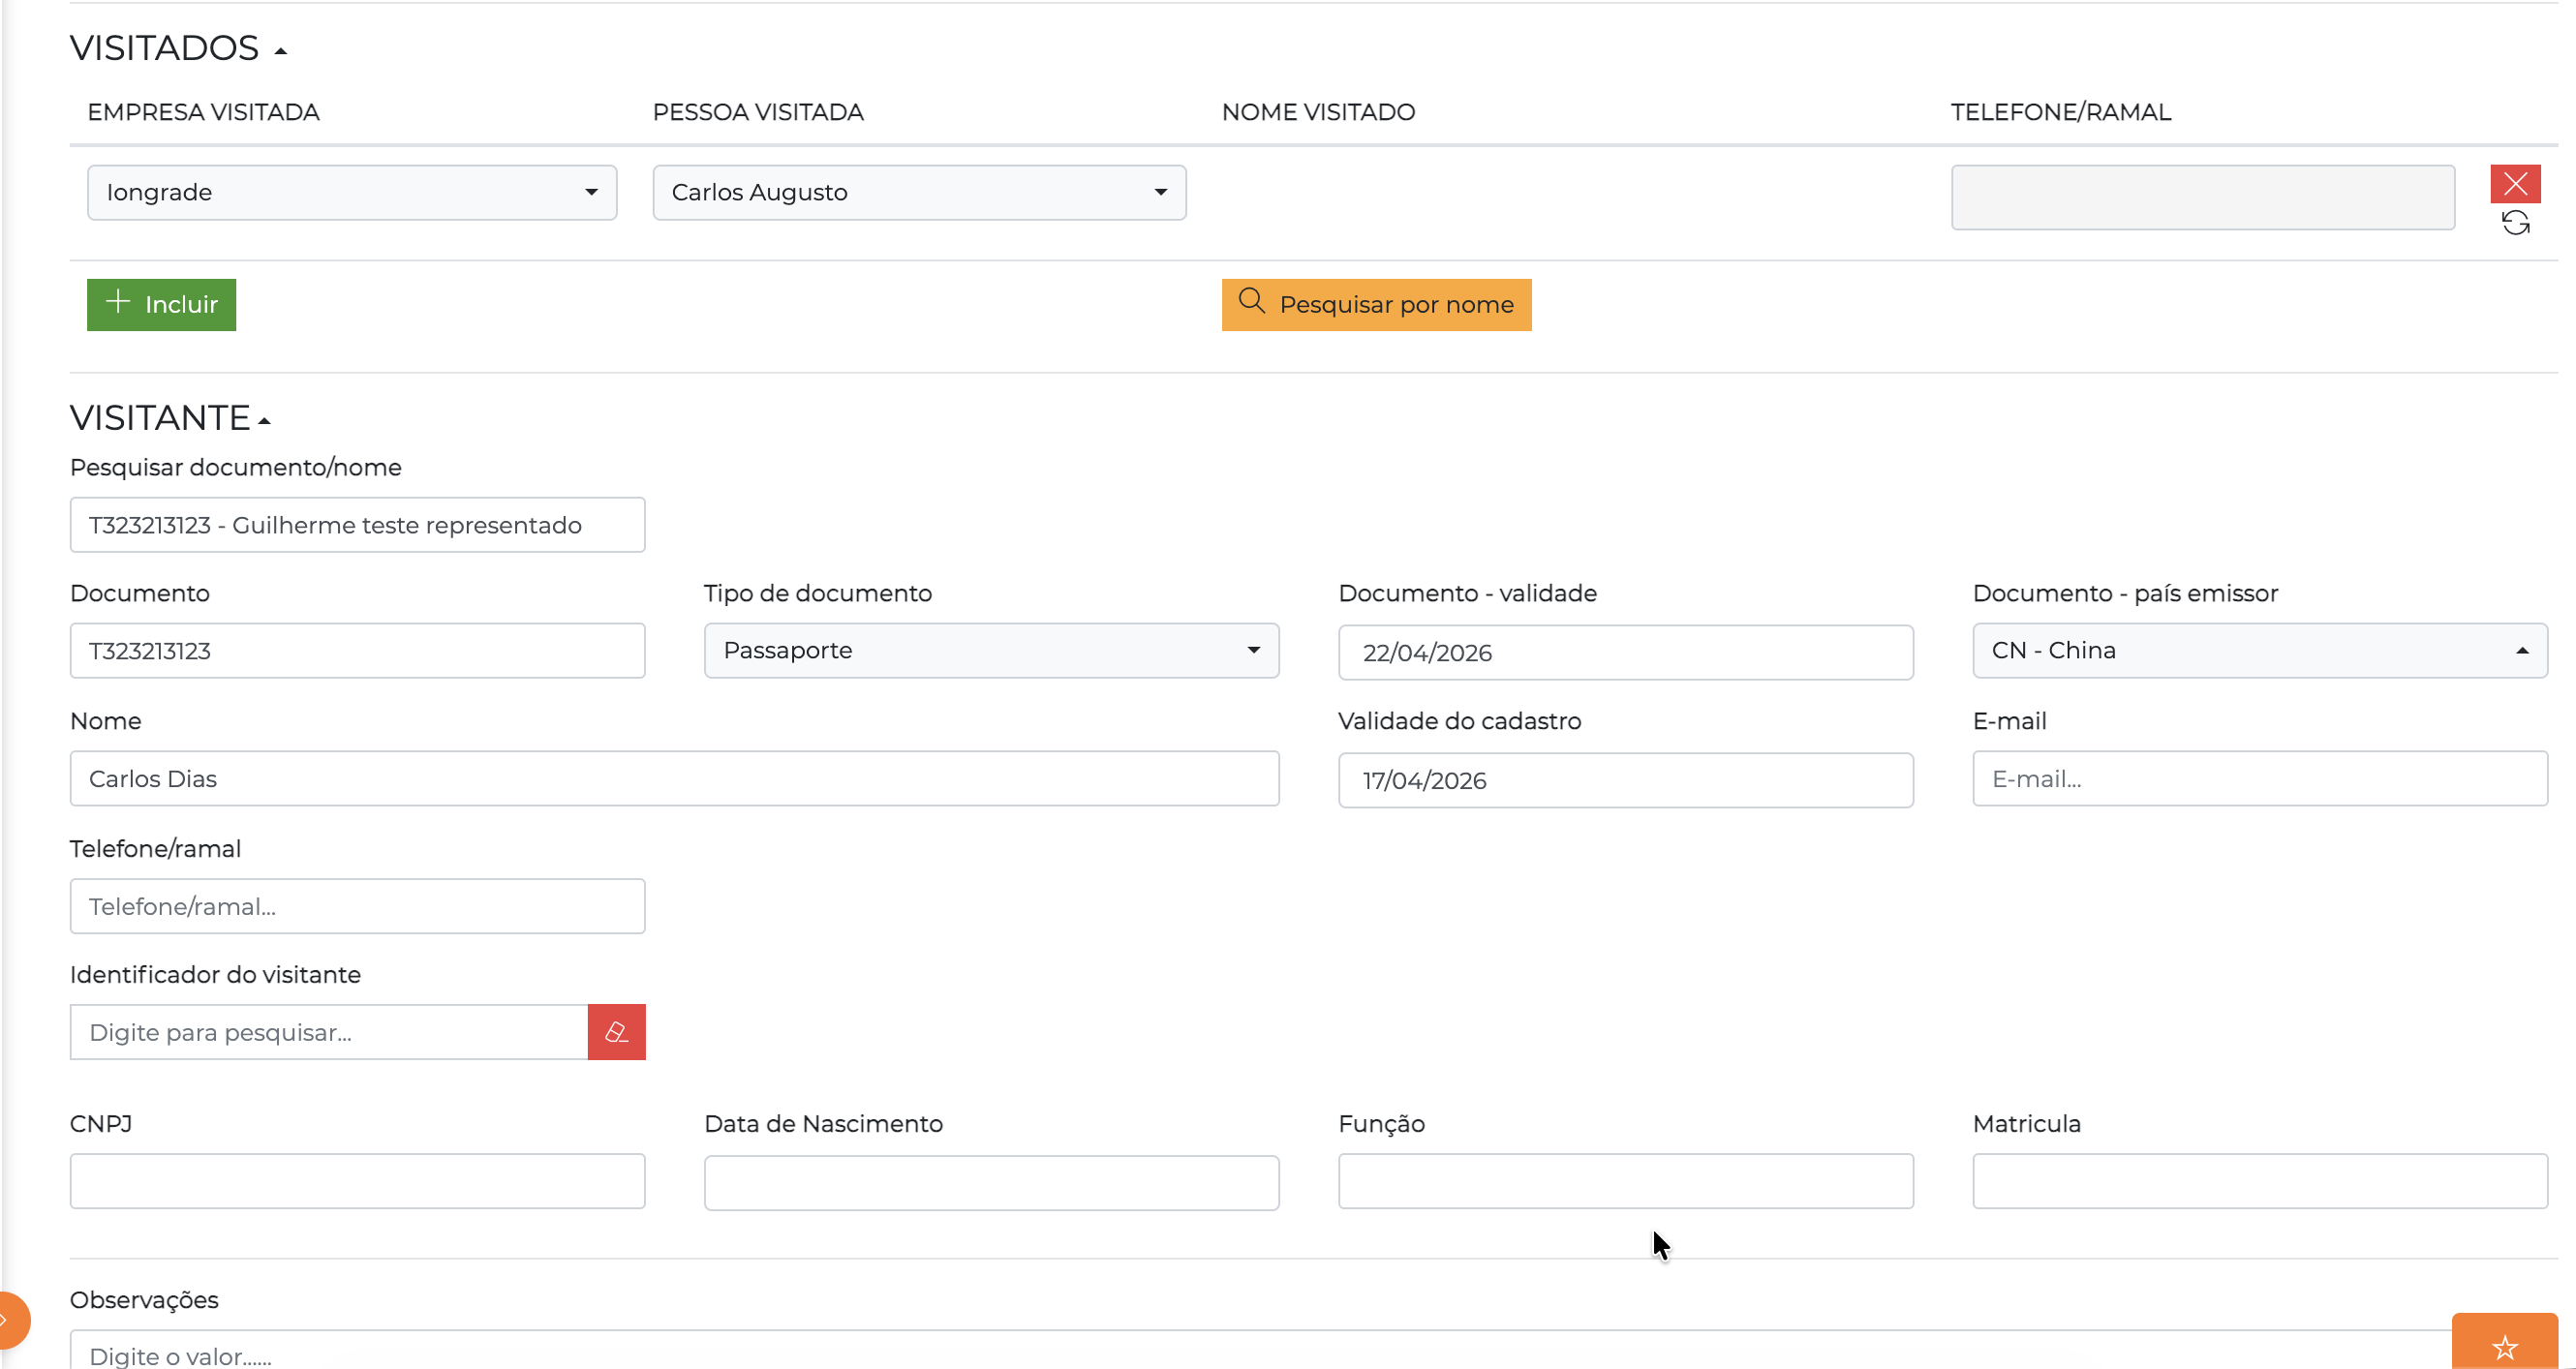Click the E-mail input field

coord(2259,778)
